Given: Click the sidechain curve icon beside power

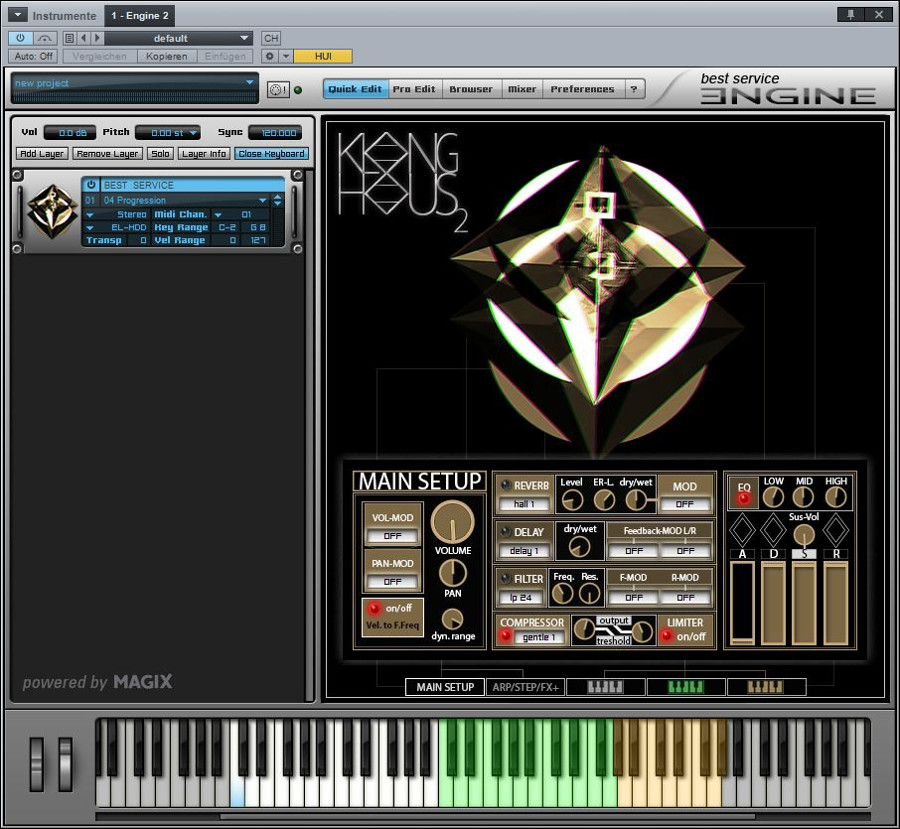Looking at the screenshot, I should click(x=44, y=38).
